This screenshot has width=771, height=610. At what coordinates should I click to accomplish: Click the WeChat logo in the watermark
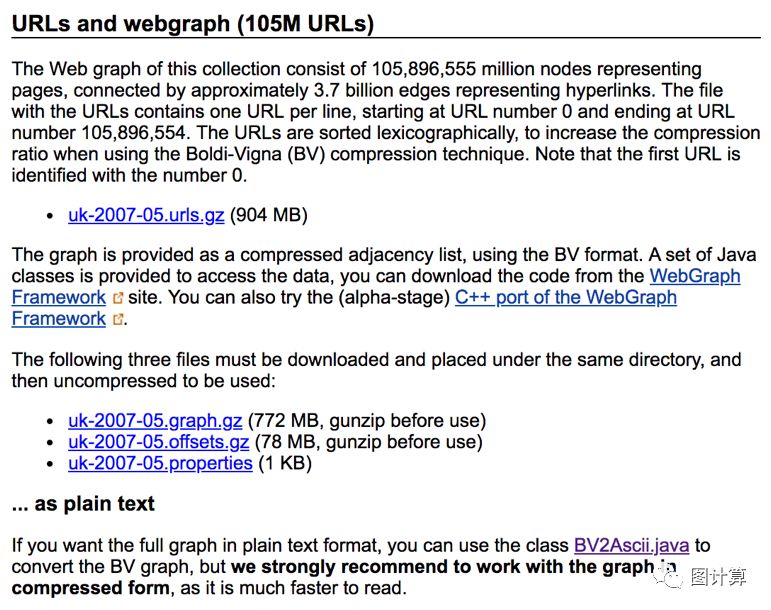(667, 578)
